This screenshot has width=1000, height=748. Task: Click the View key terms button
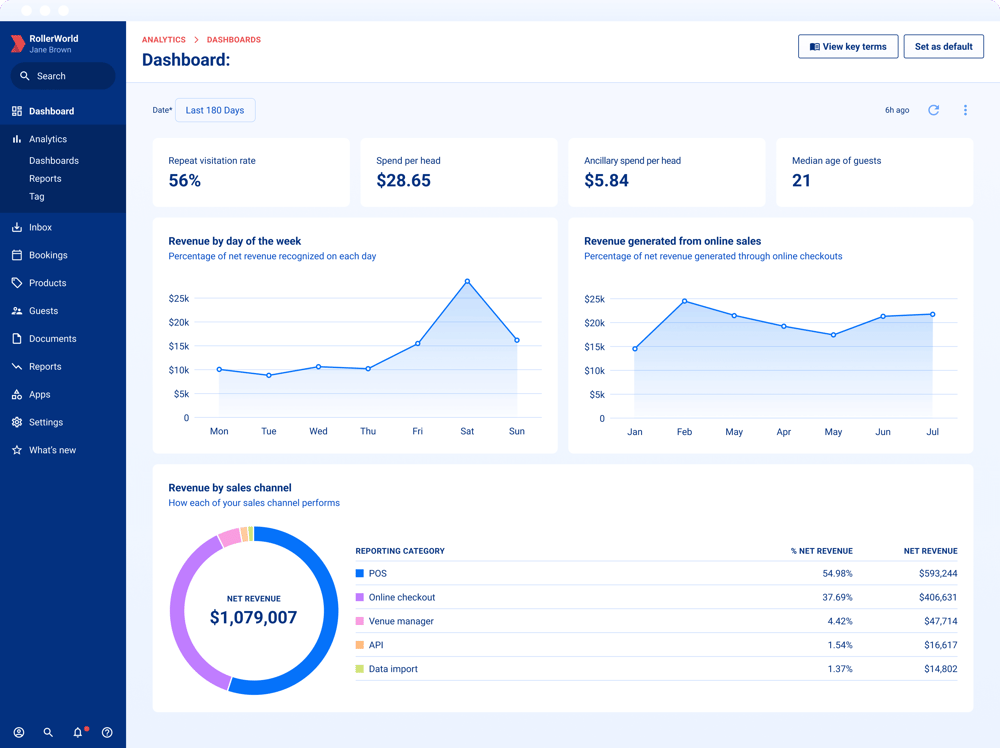coord(847,46)
